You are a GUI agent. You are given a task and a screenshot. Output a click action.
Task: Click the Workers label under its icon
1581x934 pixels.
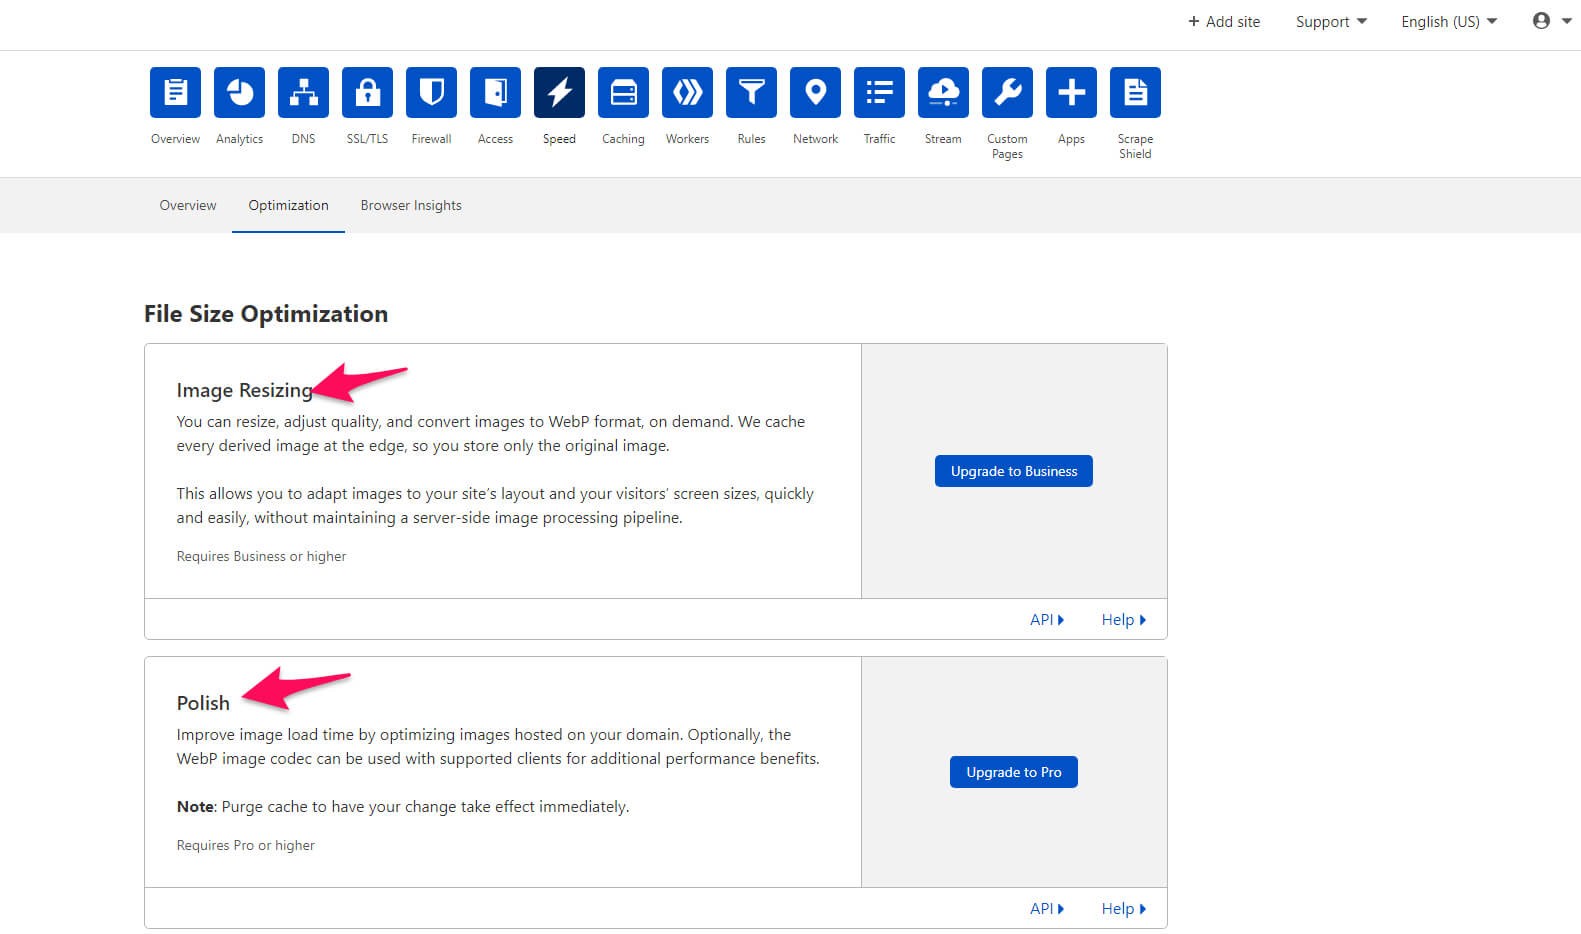pyautogui.click(x=687, y=139)
